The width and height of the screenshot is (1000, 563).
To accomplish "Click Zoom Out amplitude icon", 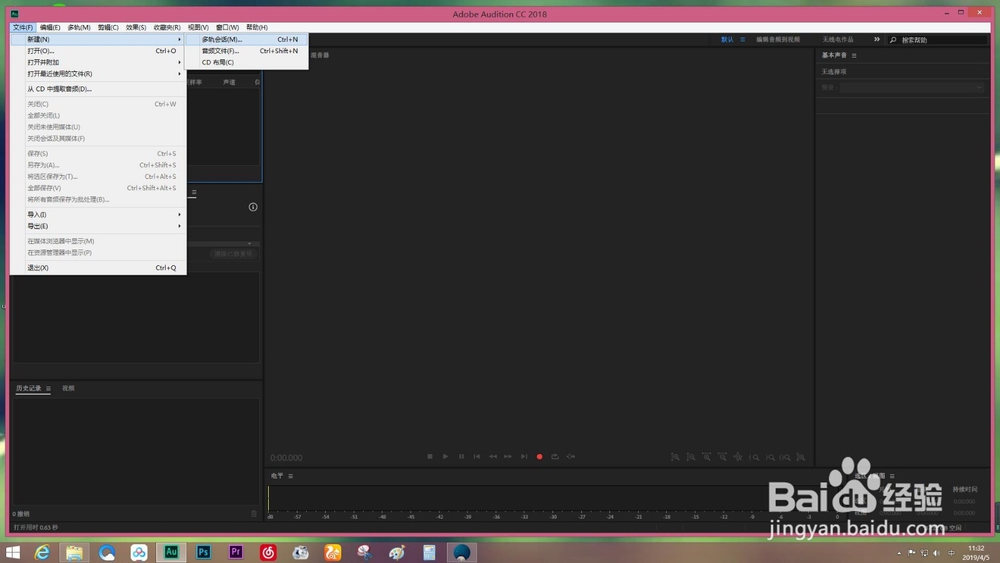I will 691,457.
